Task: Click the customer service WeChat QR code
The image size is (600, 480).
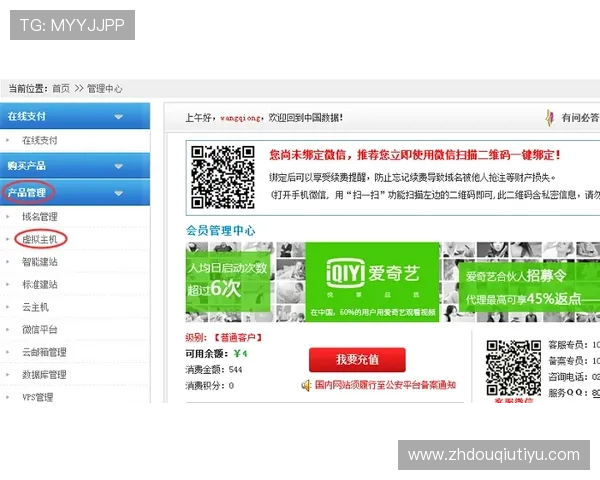Action: click(x=514, y=368)
